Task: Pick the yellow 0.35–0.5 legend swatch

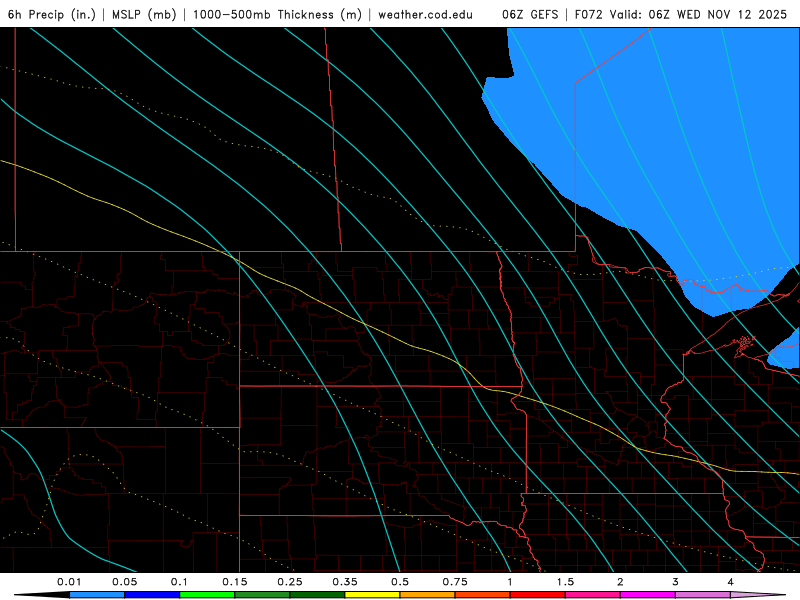Action: (x=372, y=595)
